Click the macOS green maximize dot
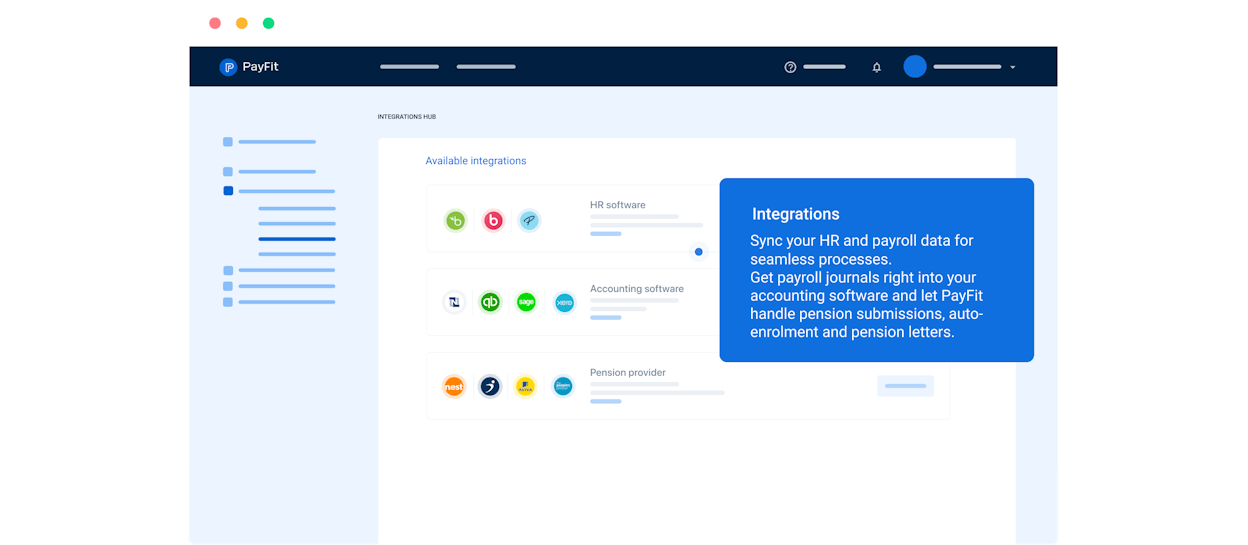The width and height of the screenshot is (1248, 545). 269,23
